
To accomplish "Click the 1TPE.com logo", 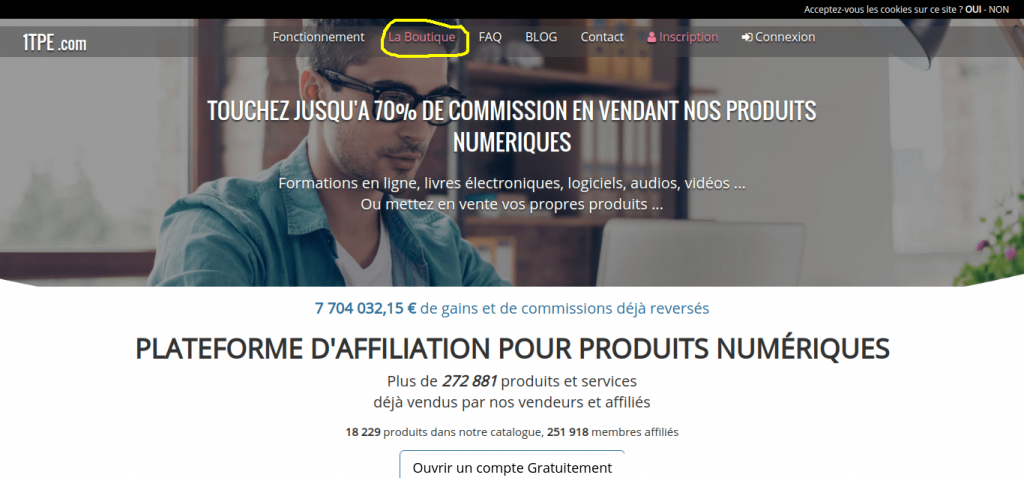I will click(x=54, y=43).
